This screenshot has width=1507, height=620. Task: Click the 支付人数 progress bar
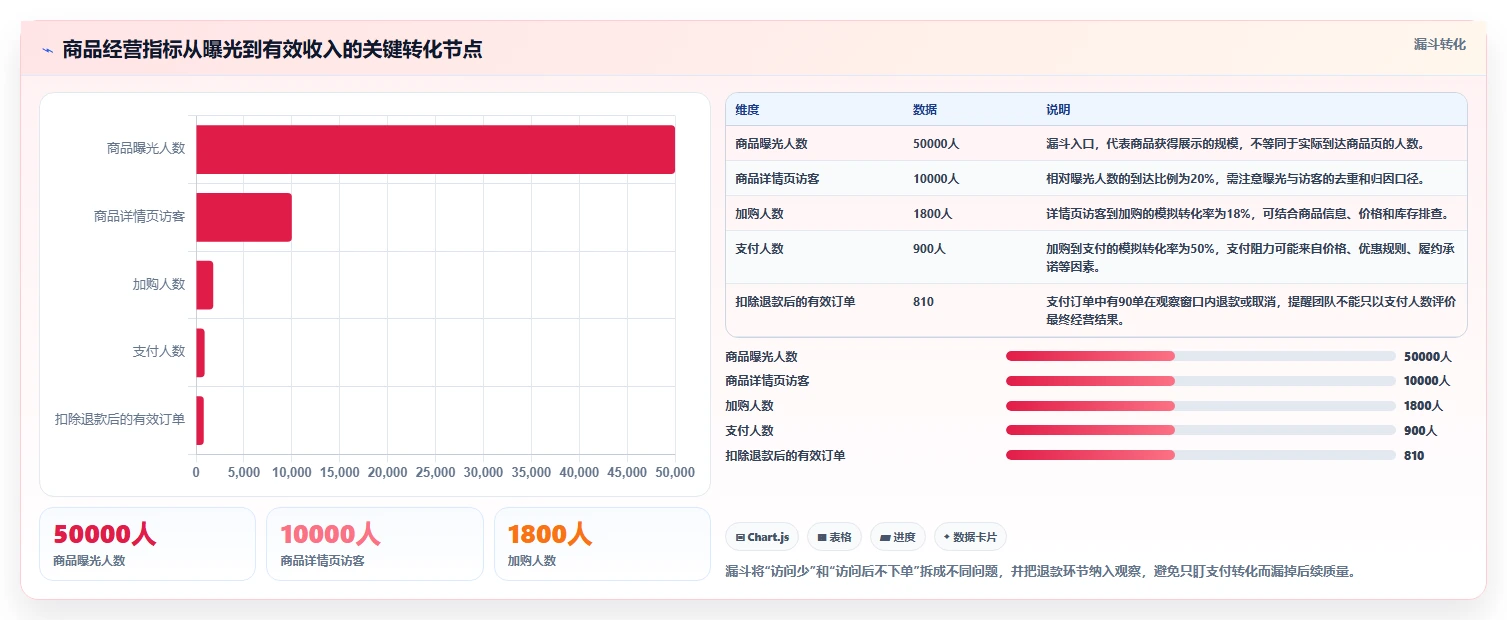click(x=1200, y=430)
